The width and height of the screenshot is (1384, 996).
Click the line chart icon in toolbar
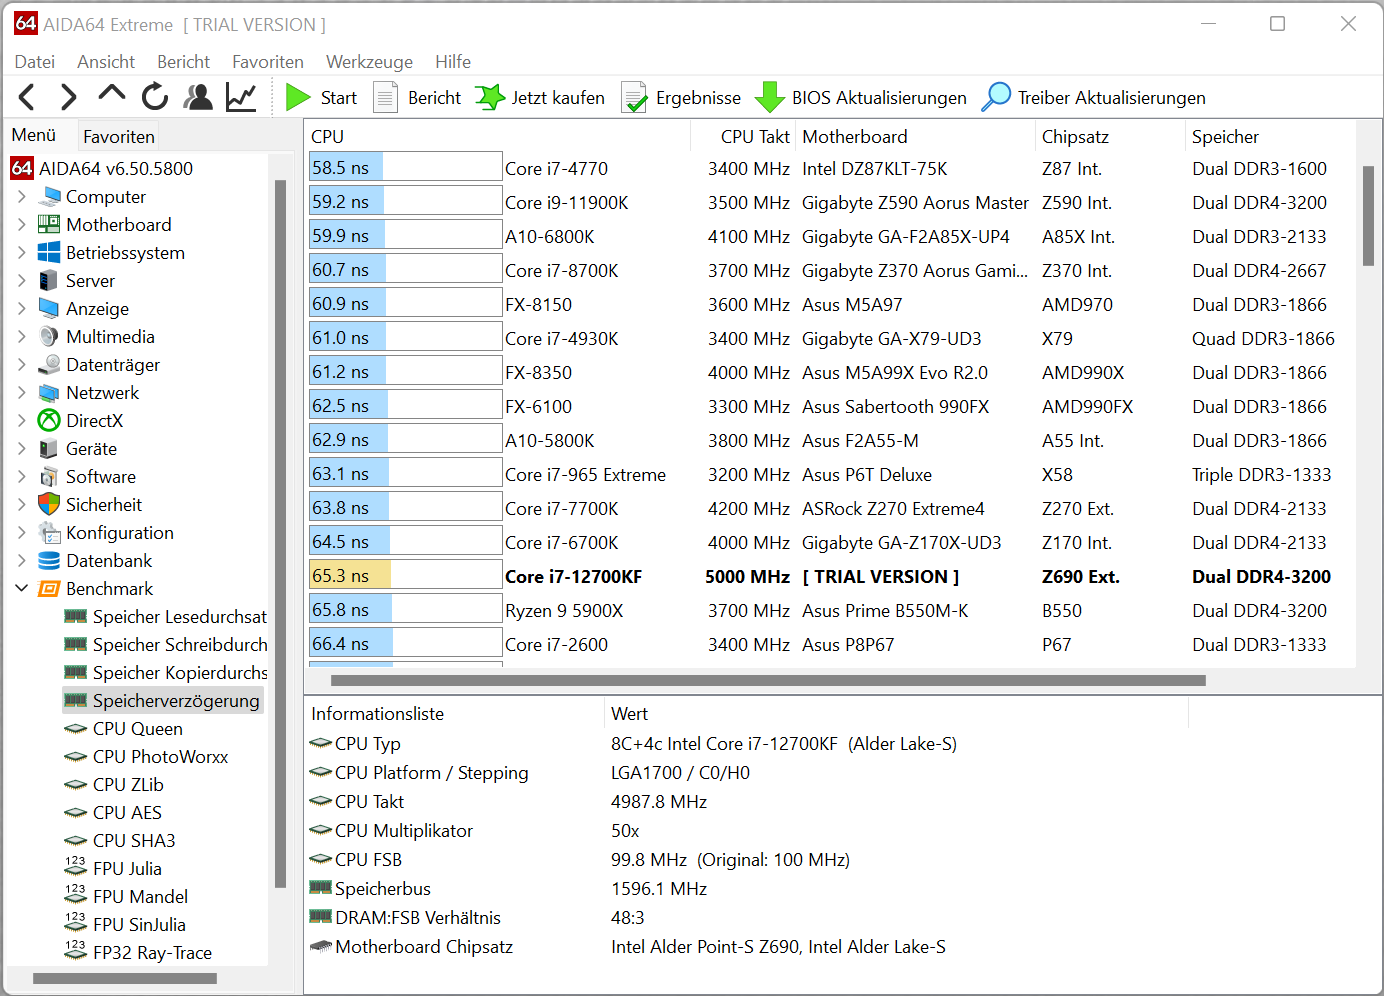click(x=241, y=97)
